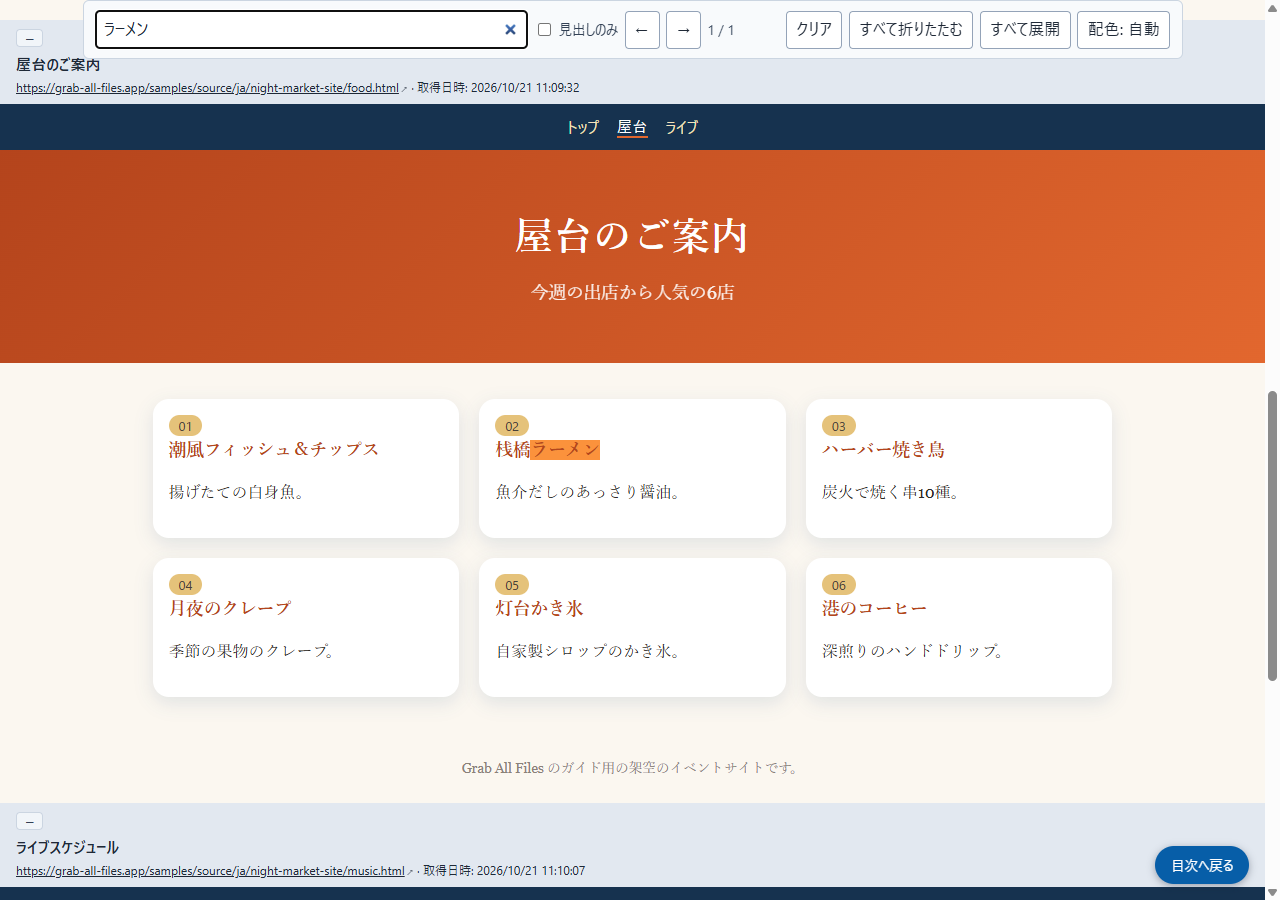Click the ハーバー焼き鳥 card title
1280x900 pixels.
coord(883,449)
